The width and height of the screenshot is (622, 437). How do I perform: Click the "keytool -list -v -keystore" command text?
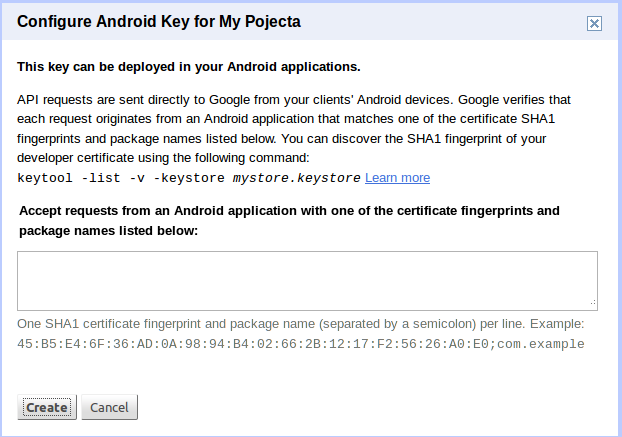click(122, 178)
